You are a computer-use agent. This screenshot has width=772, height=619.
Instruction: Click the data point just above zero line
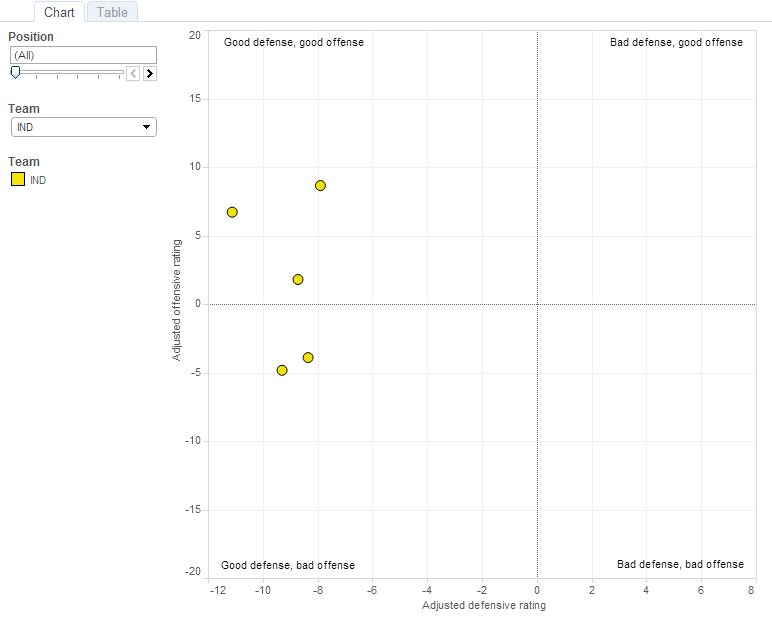pos(298,279)
